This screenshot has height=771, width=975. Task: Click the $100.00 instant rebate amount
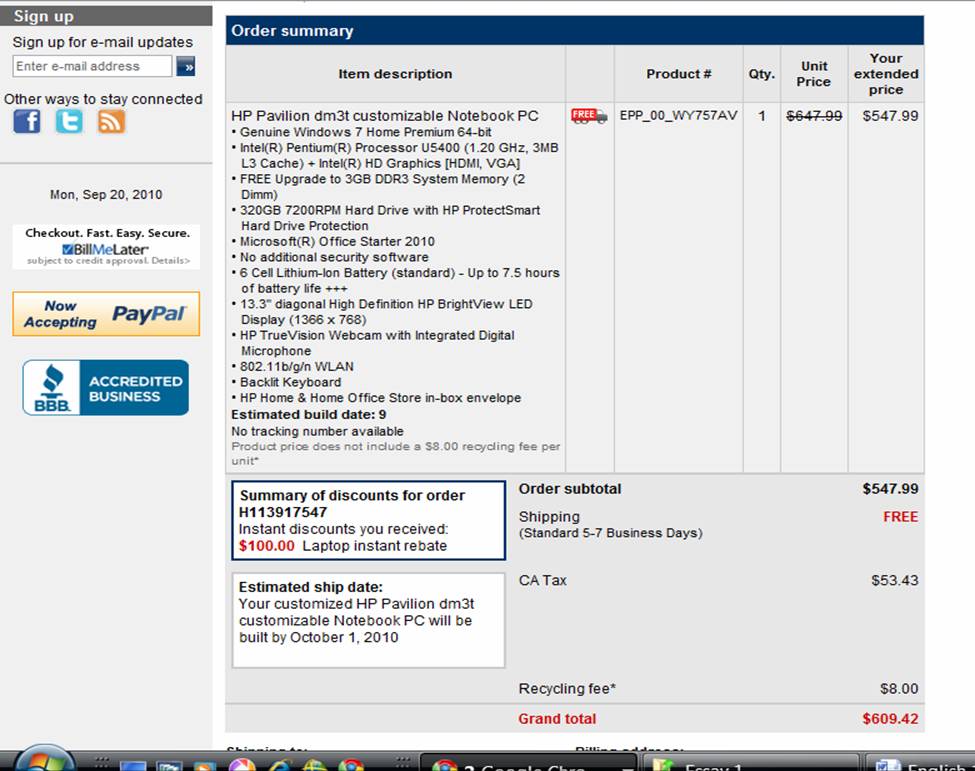pyautogui.click(x=267, y=546)
